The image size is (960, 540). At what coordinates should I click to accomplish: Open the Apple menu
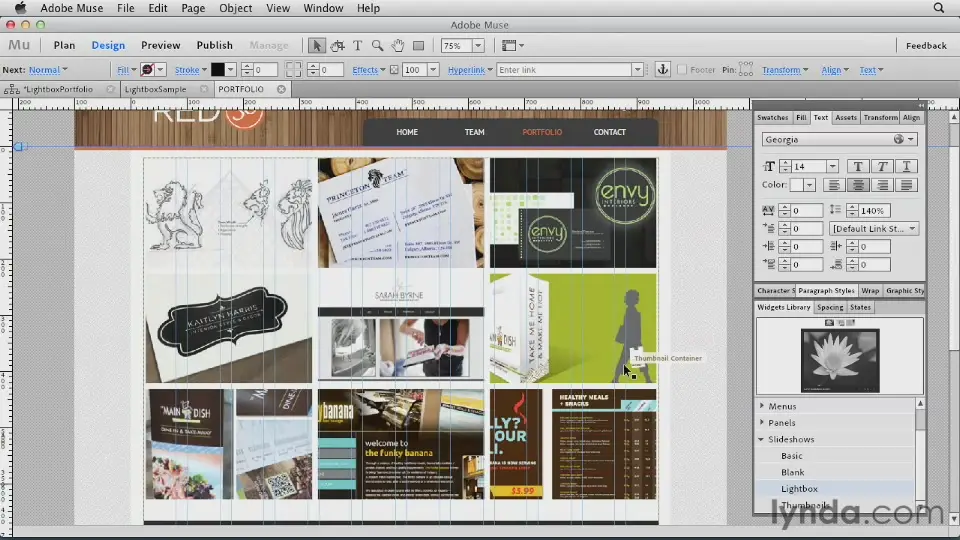coord(20,8)
